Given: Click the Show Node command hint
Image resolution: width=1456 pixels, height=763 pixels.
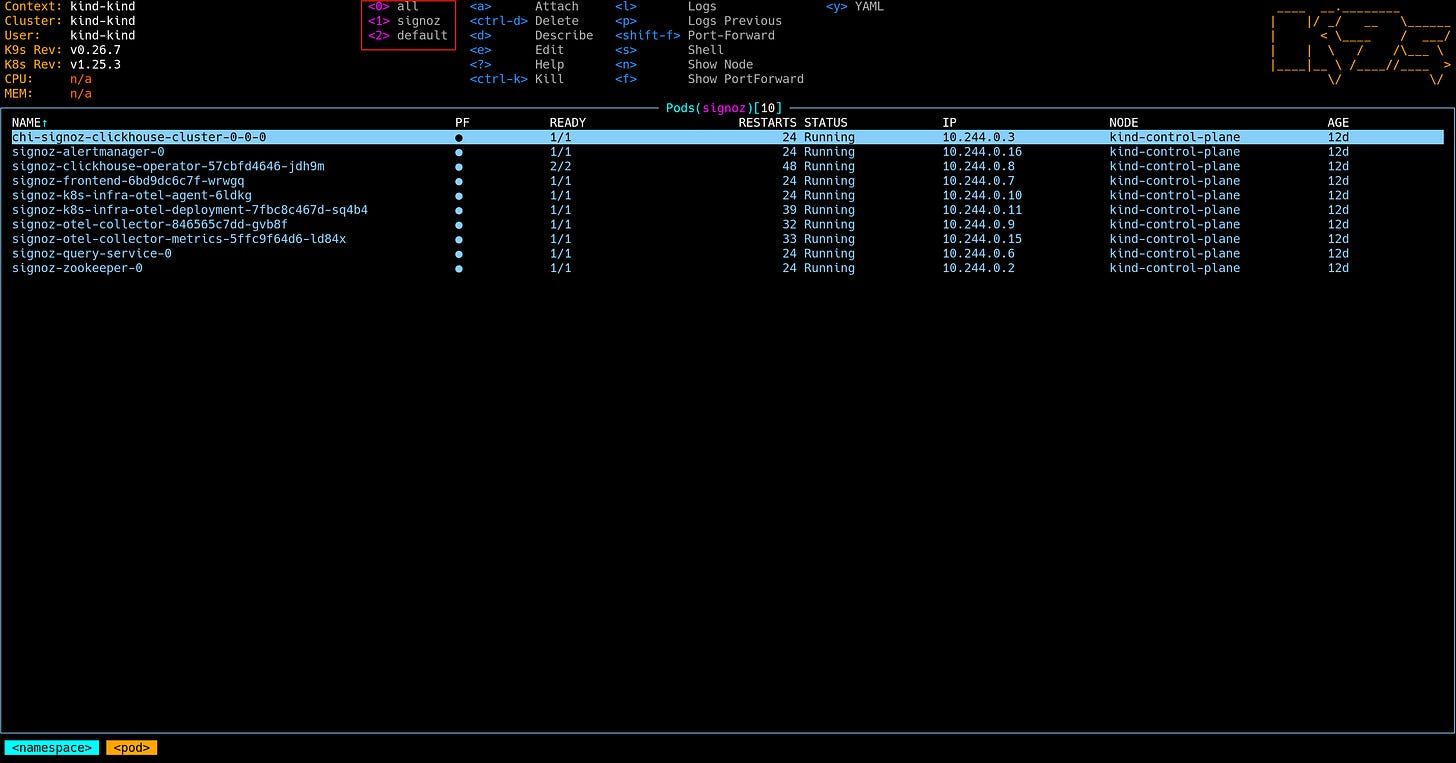Looking at the screenshot, I should (684, 64).
